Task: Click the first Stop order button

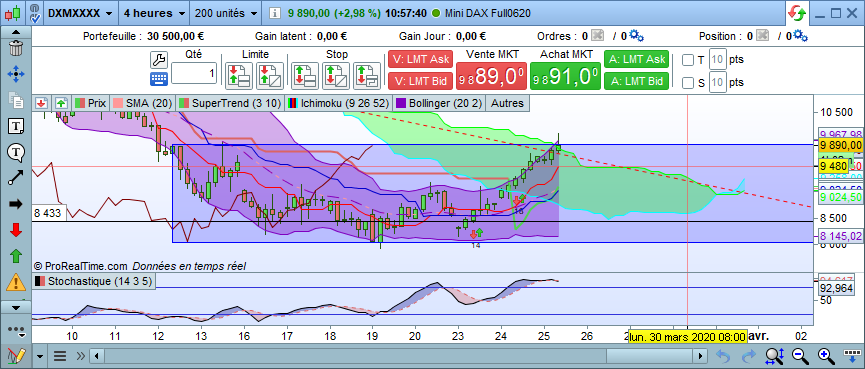Action: tap(305, 76)
